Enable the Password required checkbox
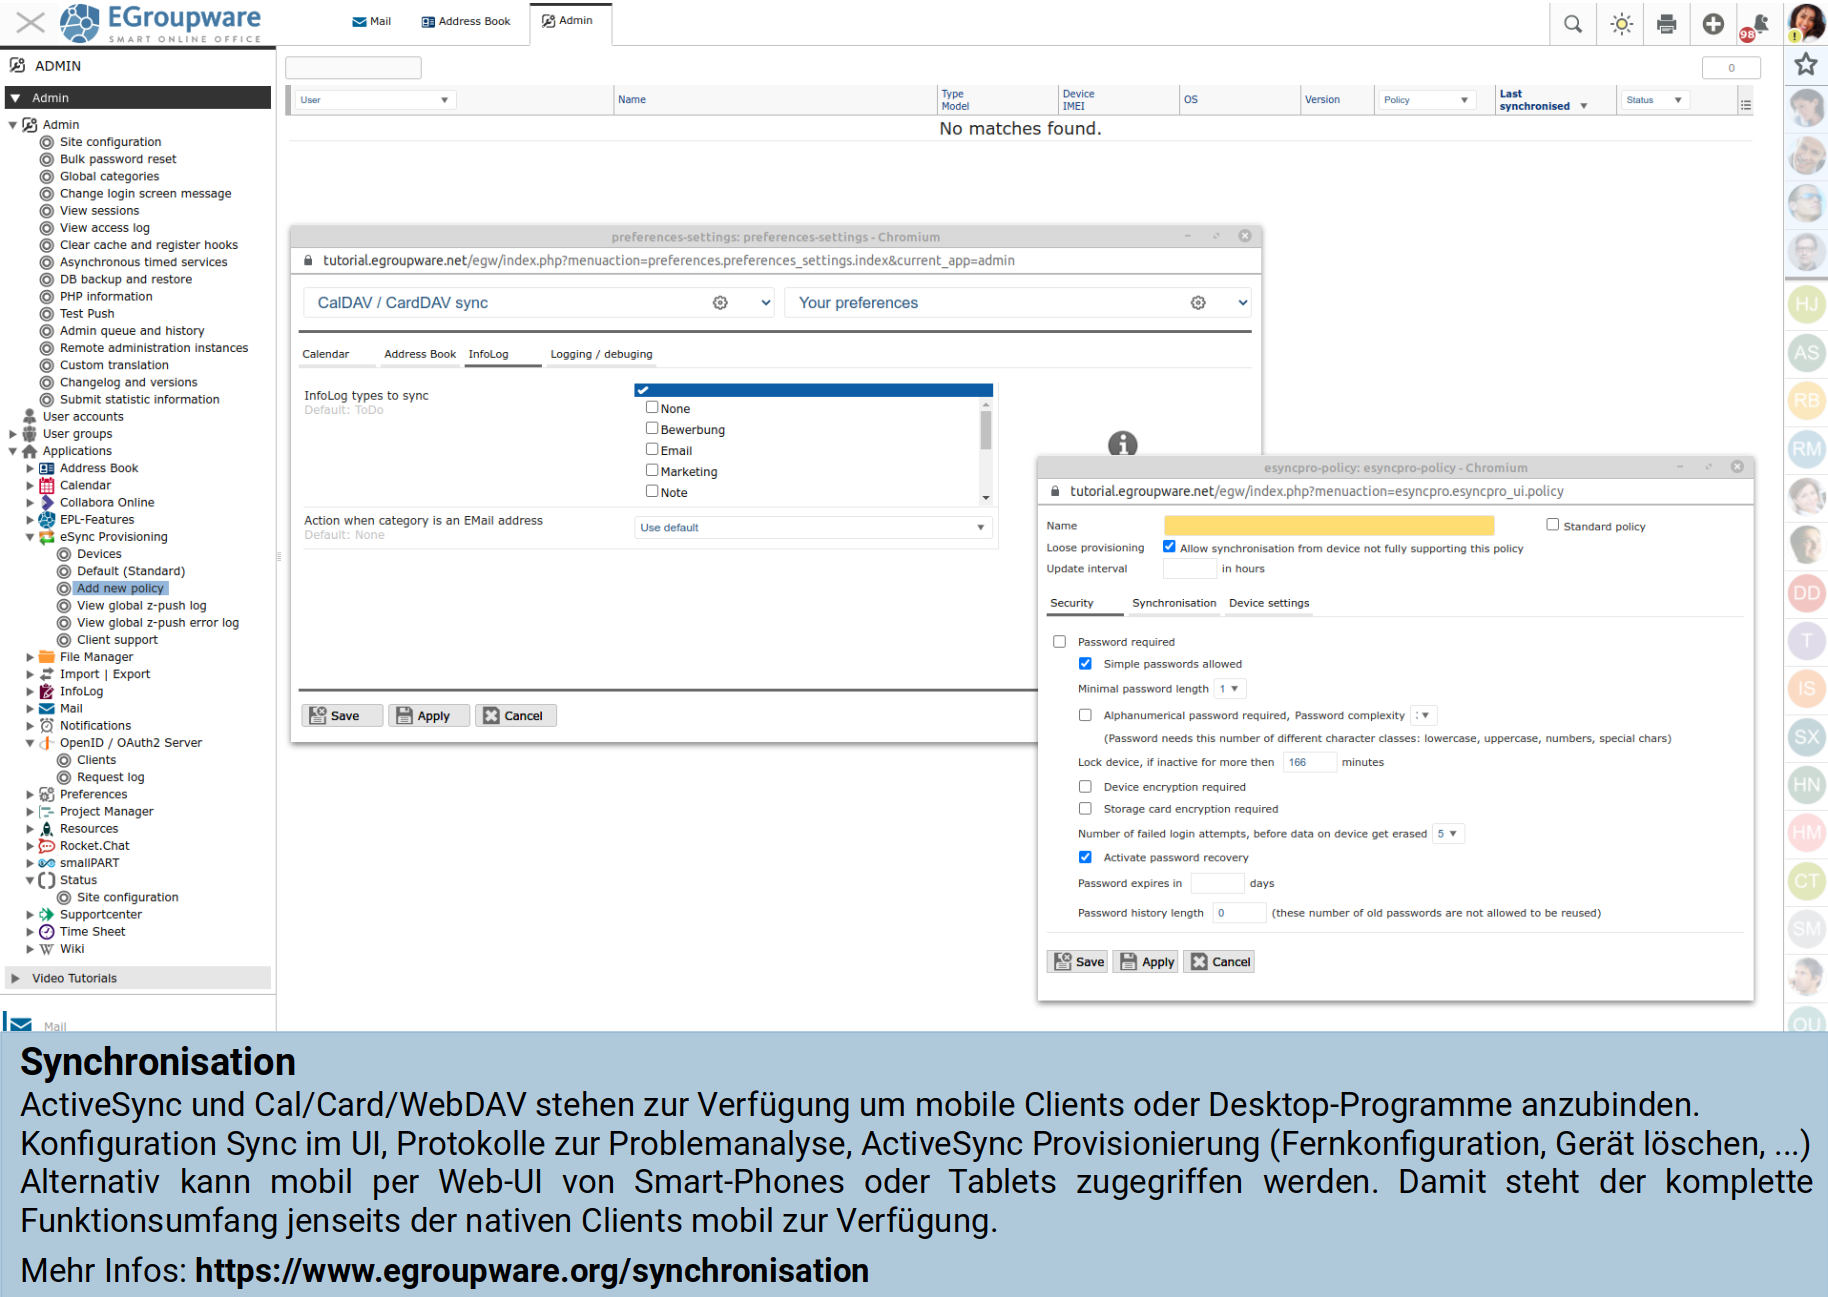The width and height of the screenshot is (1828, 1297). pyautogui.click(x=1059, y=642)
